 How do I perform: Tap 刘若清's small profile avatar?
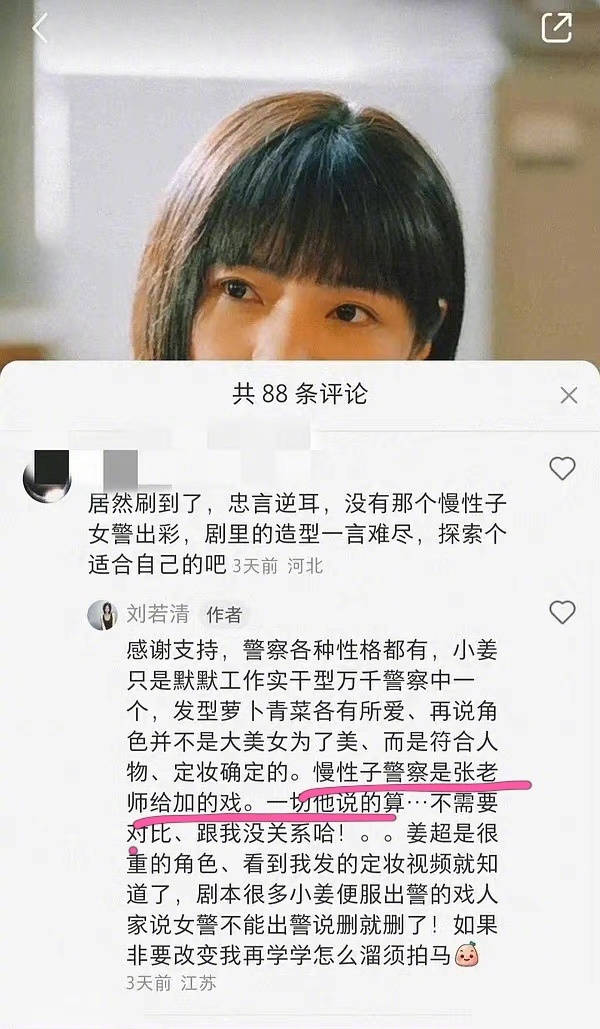pyautogui.click(x=102, y=615)
